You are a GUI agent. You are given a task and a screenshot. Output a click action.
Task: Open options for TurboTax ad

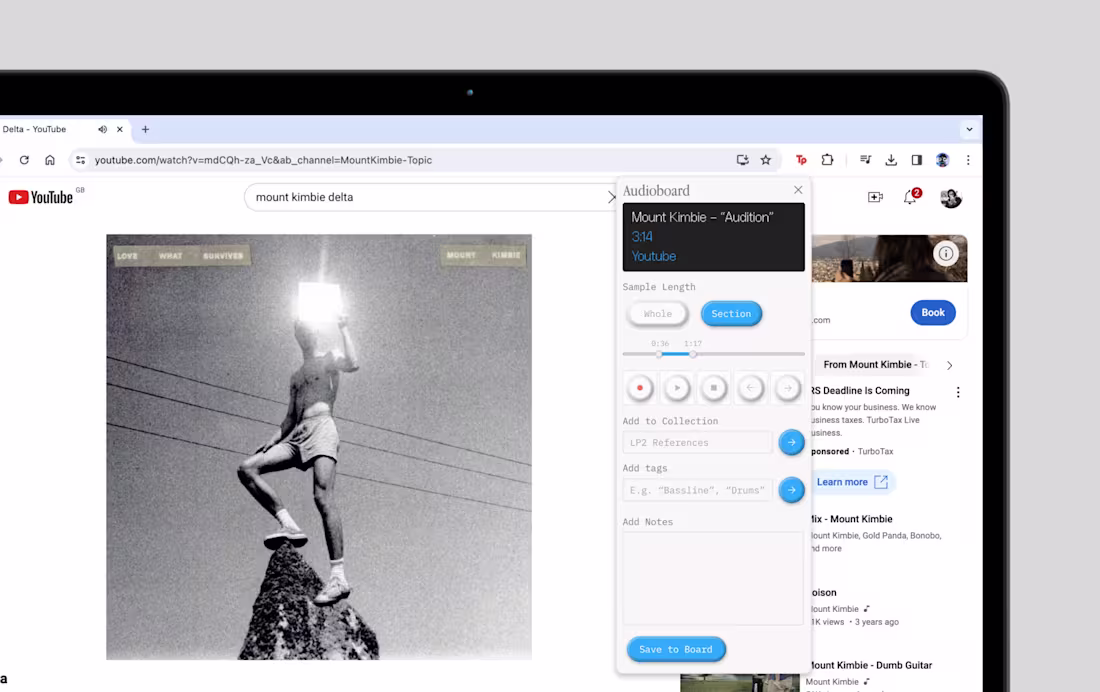tap(958, 392)
